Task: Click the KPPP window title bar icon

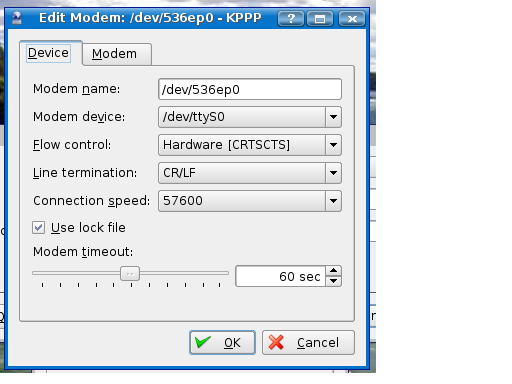Action: click(16, 18)
